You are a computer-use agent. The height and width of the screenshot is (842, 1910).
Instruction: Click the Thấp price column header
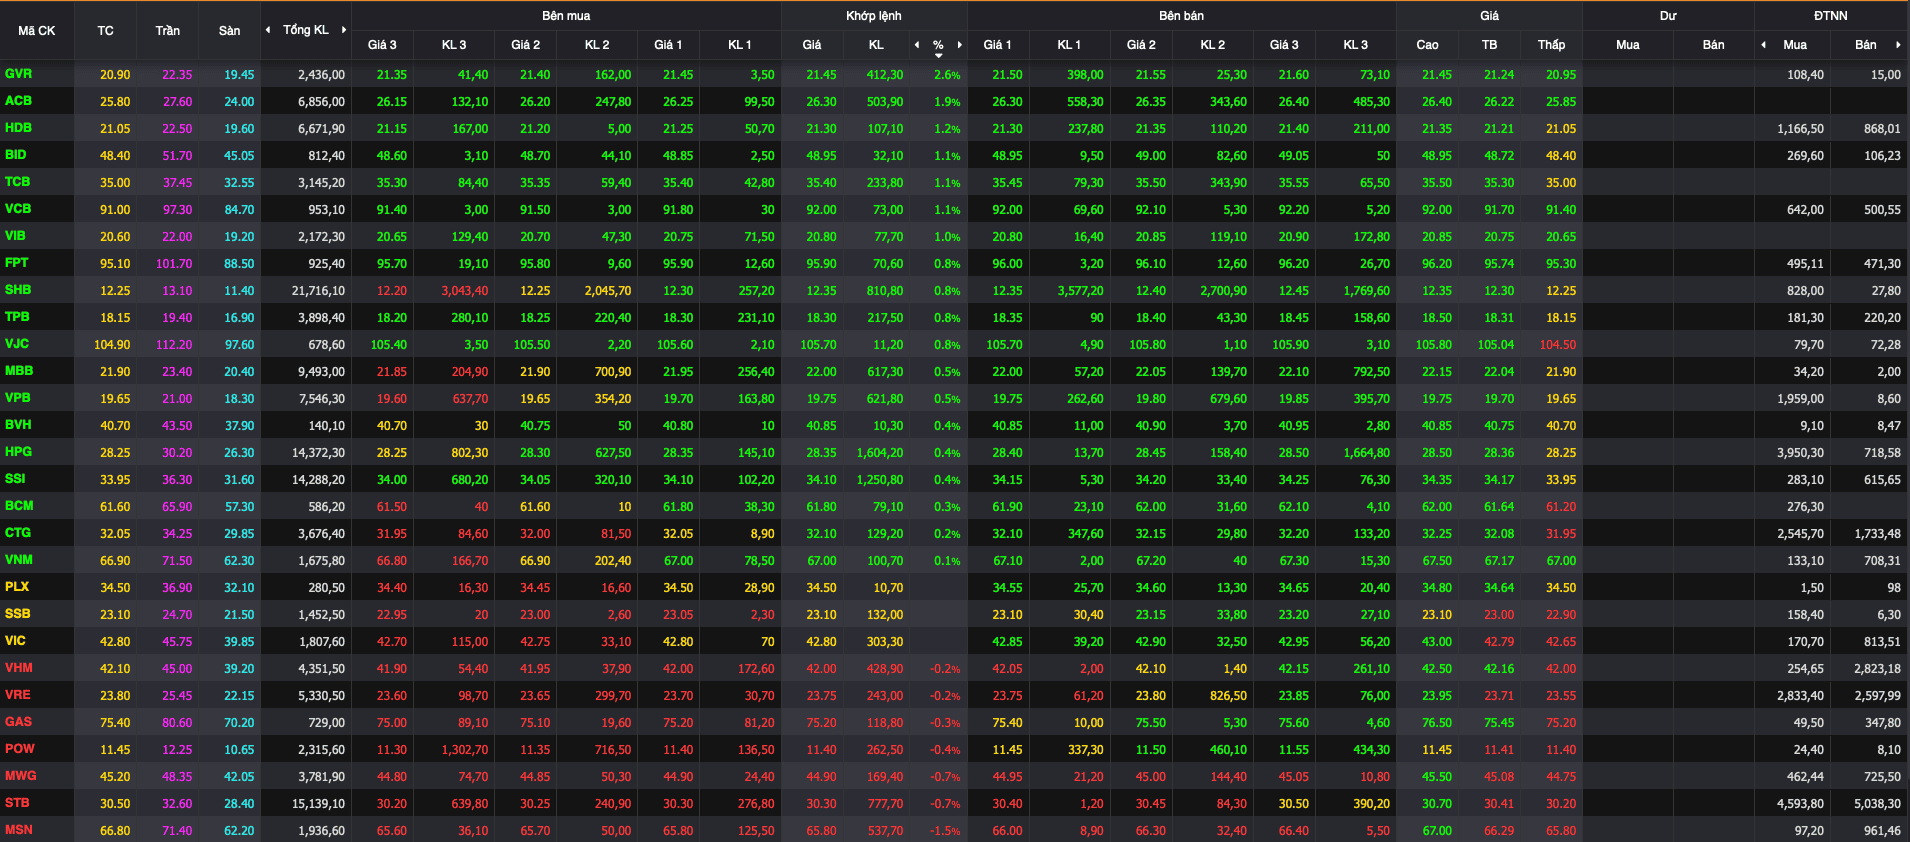[x=1552, y=45]
